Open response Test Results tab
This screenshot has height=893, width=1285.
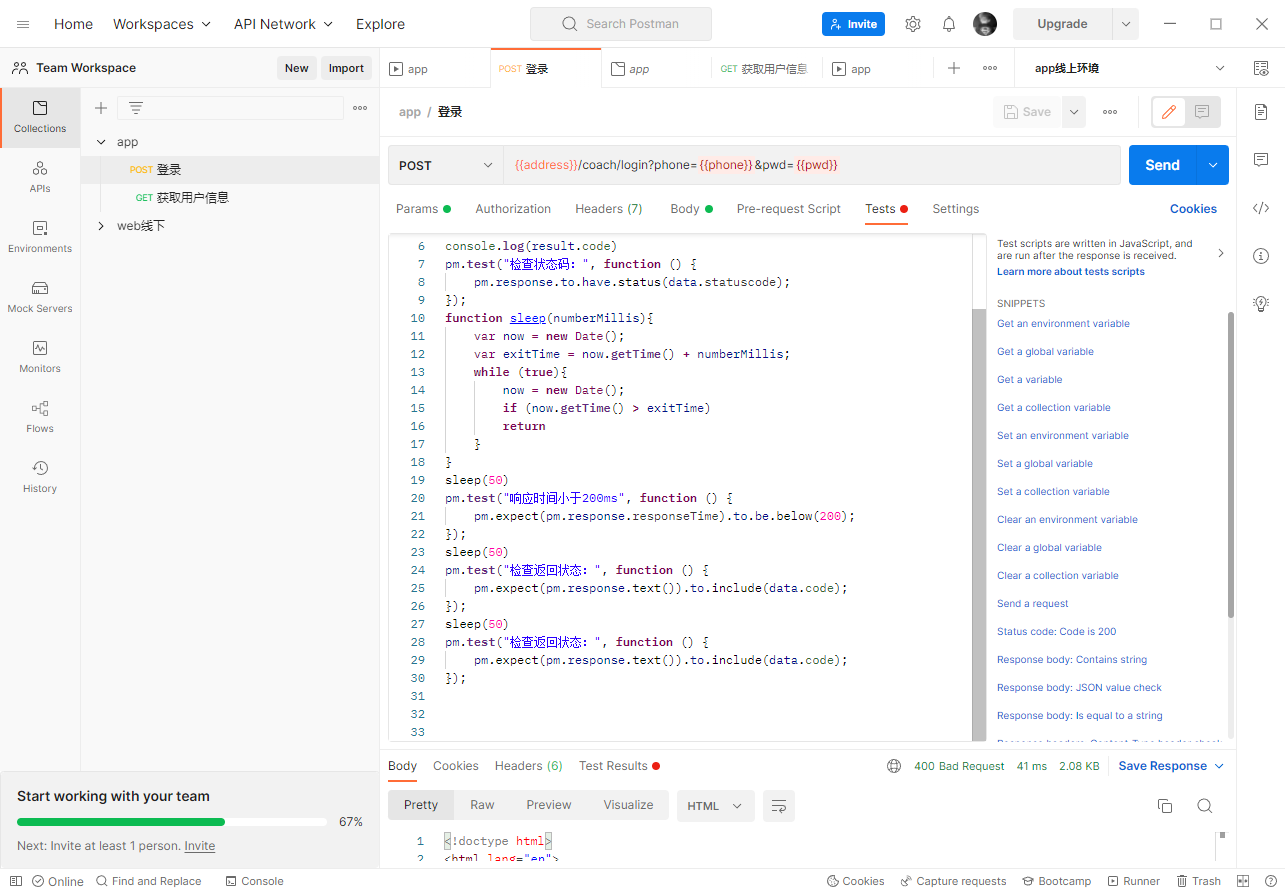(619, 766)
